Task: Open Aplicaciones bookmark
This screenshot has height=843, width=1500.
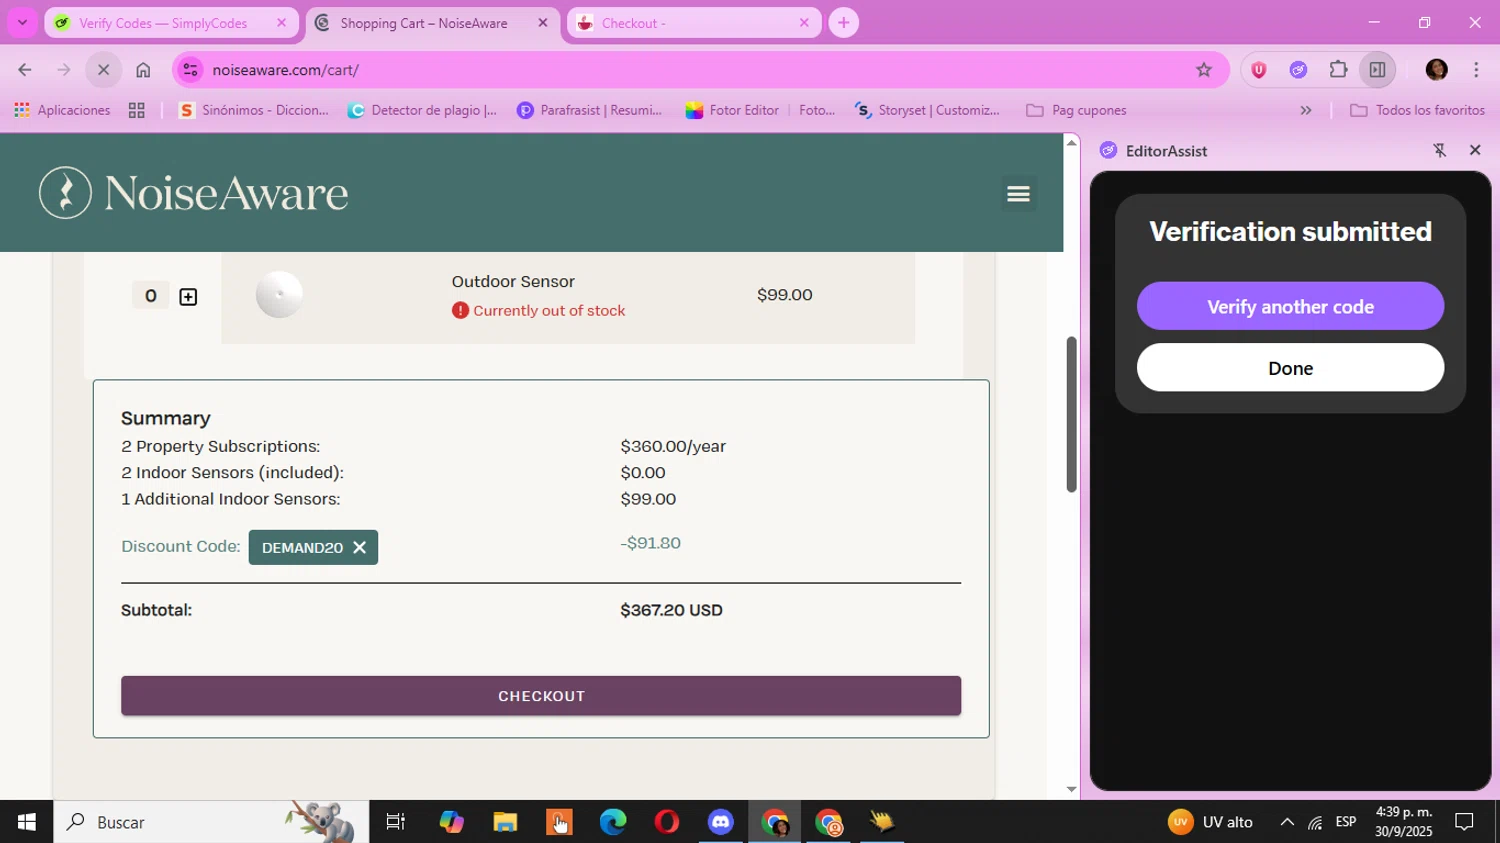Action: point(62,110)
